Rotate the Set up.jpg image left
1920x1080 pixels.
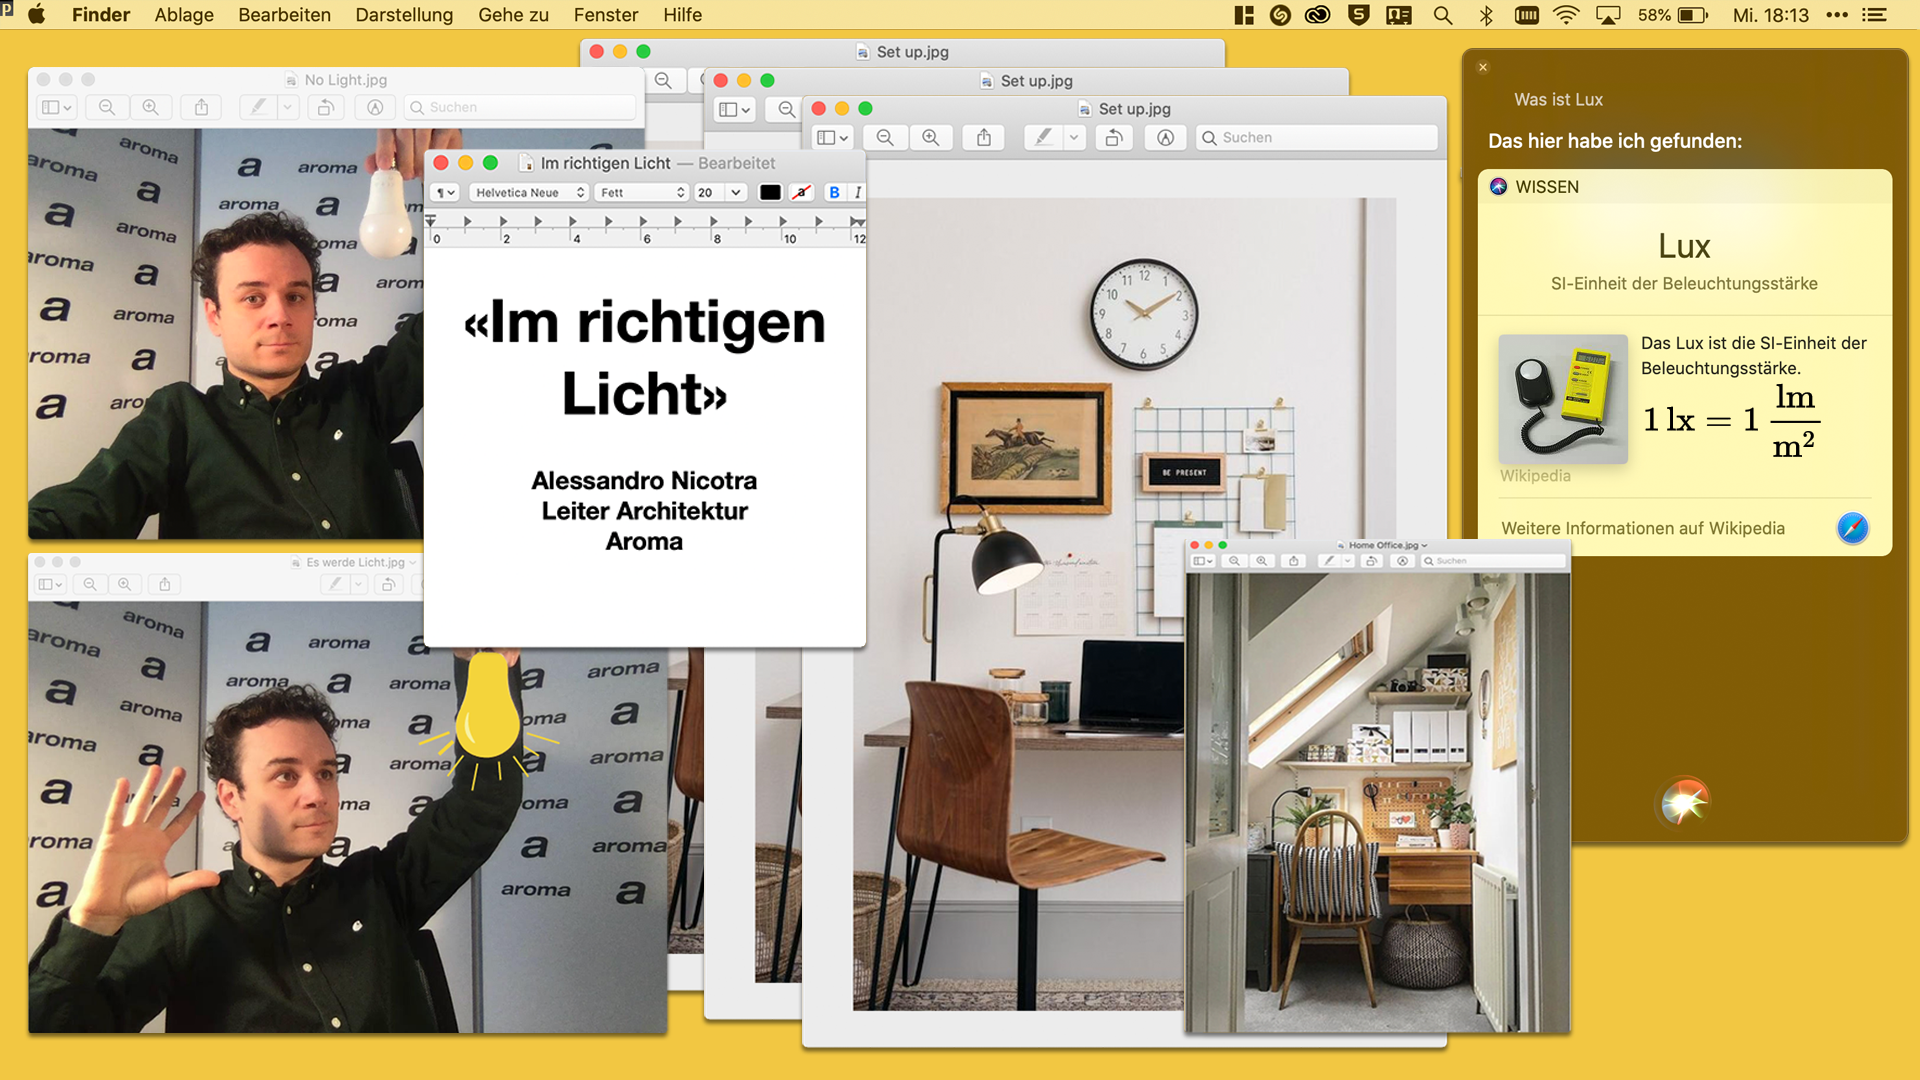click(1113, 138)
